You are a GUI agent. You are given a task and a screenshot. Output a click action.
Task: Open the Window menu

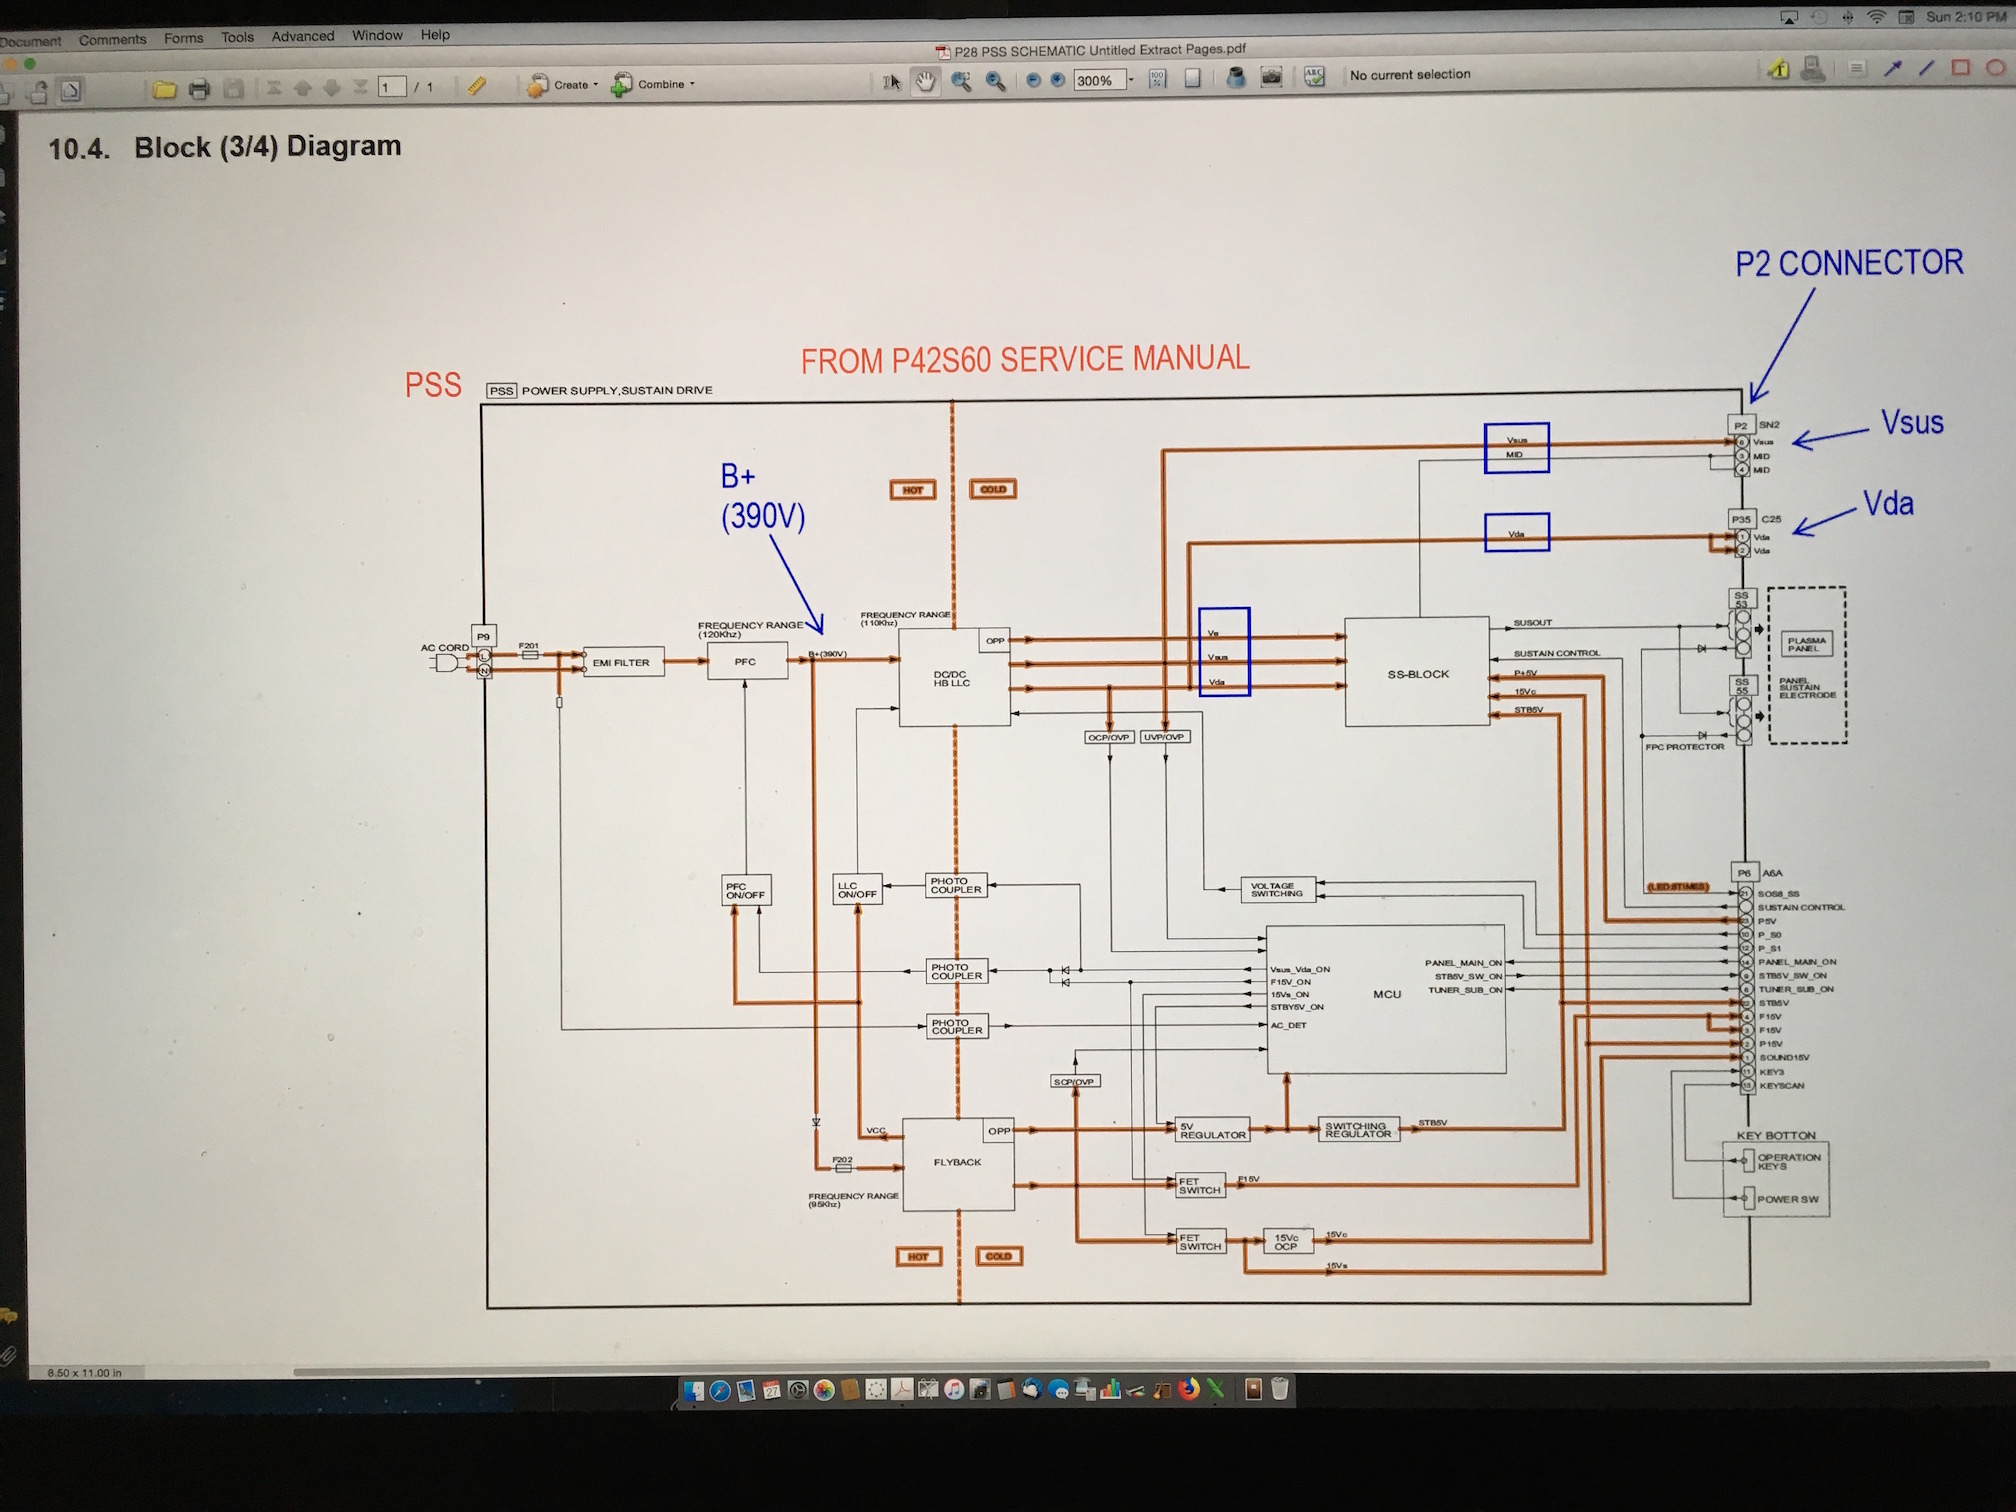coord(377,35)
